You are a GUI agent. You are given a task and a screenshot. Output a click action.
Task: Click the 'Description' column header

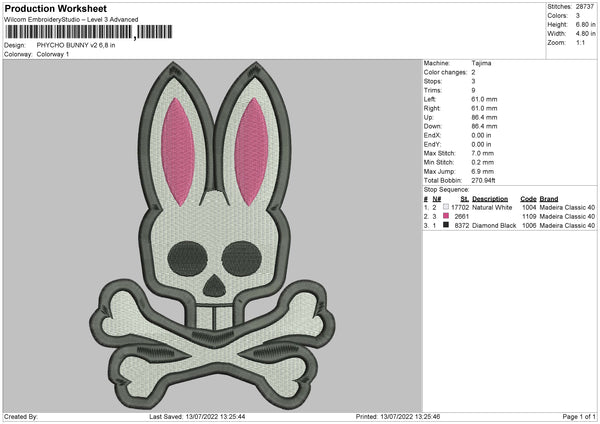click(490, 199)
